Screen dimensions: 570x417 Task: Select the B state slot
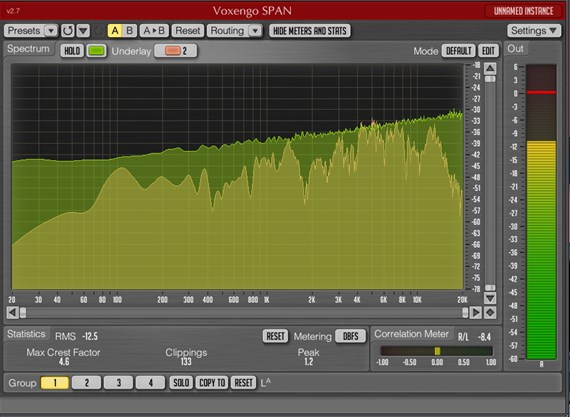pos(130,31)
